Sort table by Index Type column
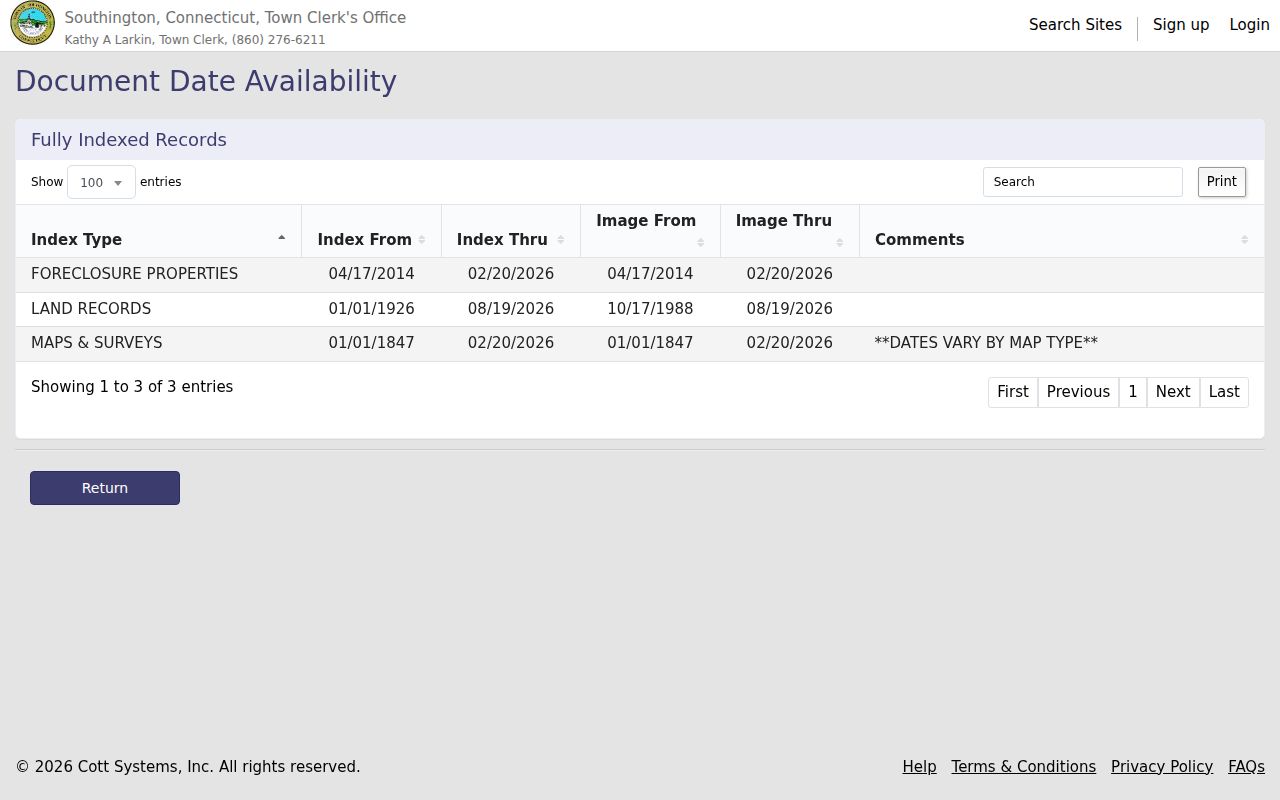 [158, 231]
